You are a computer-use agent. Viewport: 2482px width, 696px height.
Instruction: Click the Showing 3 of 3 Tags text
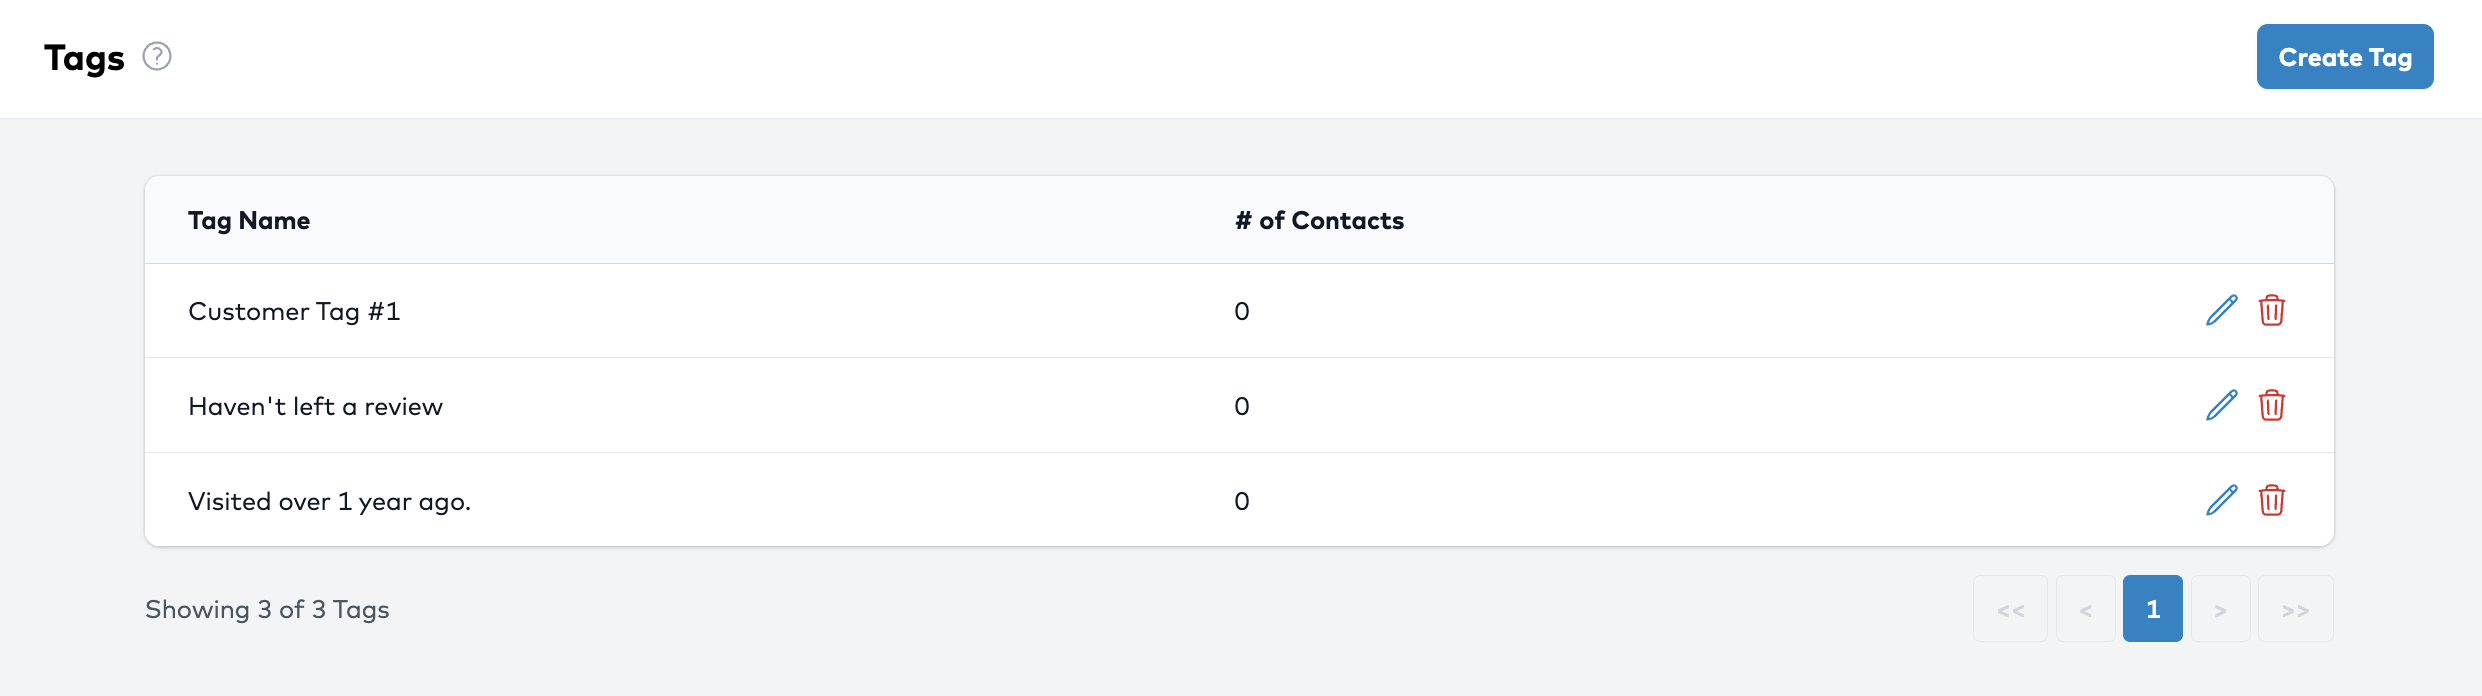coord(267,610)
